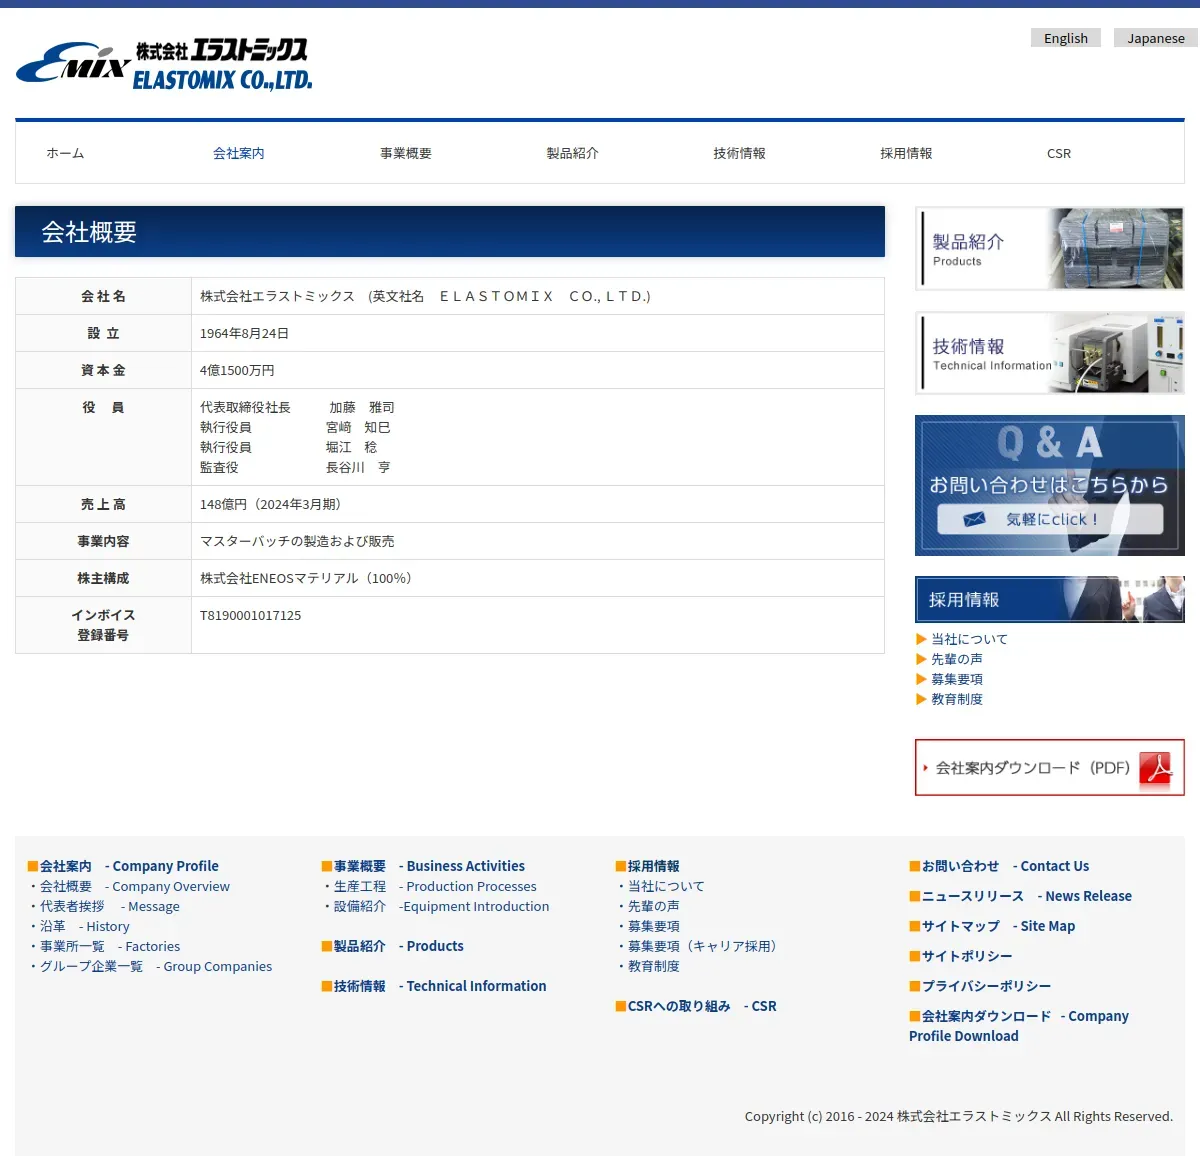Select the establishment date 1964年8月24日
1200x1156 pixels.
[x=244, y=333]
